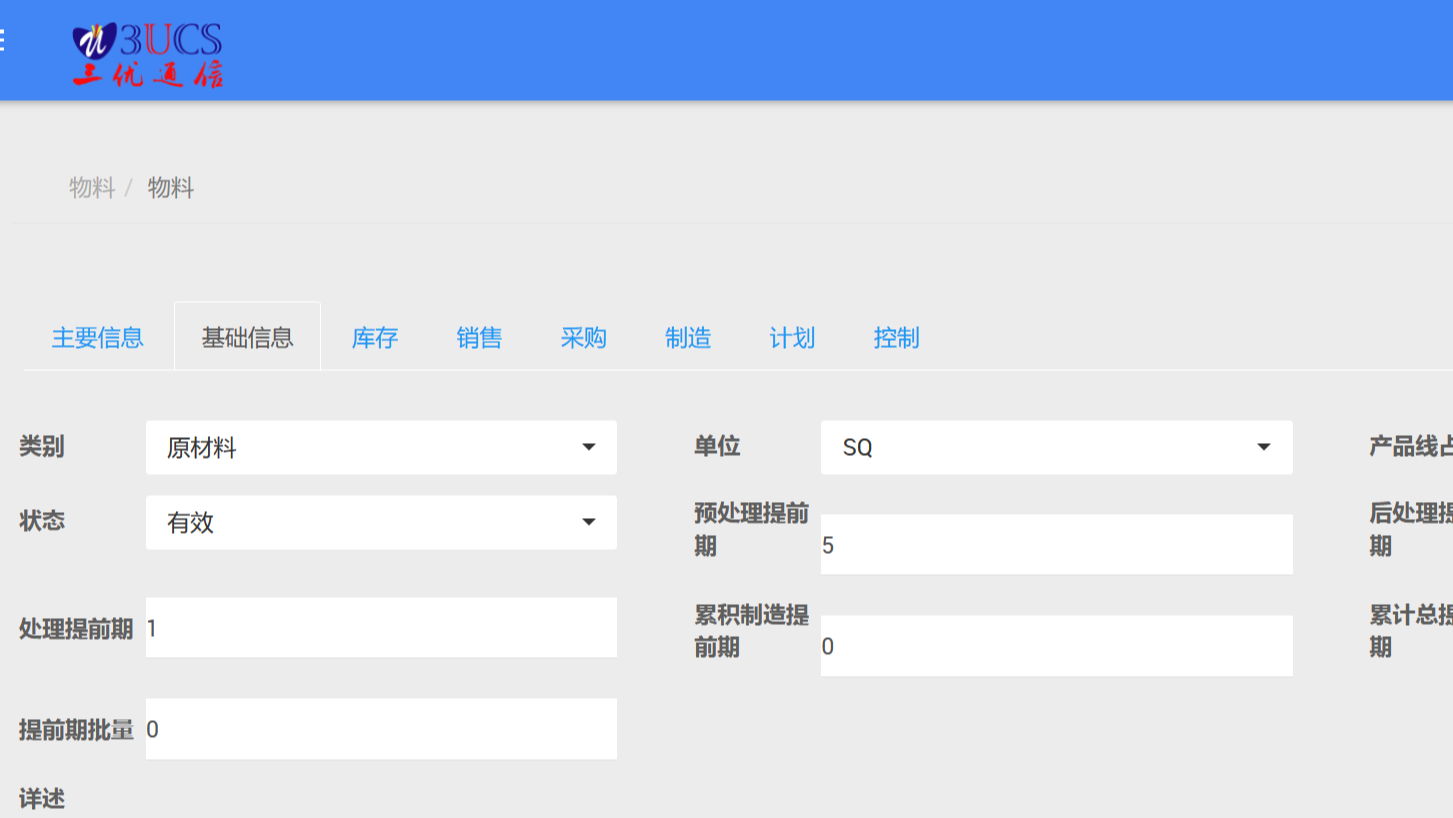The image size is (1453, 818).
Task: Click the 提前期批量 input field
Action: click(381, 729)
